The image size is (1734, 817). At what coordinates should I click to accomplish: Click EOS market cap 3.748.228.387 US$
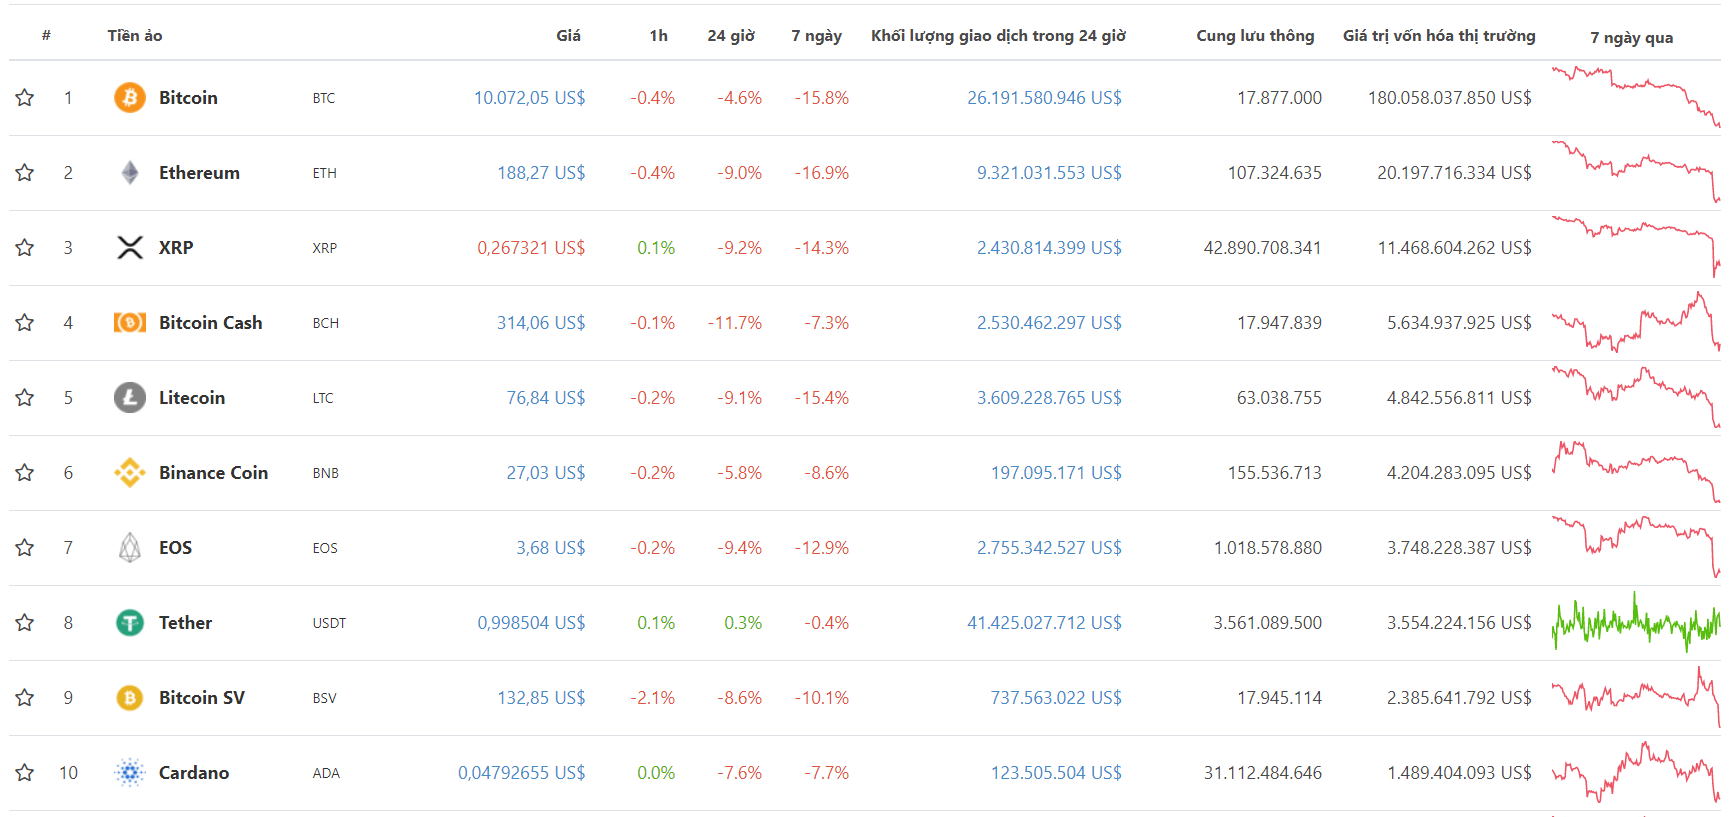1459,548
